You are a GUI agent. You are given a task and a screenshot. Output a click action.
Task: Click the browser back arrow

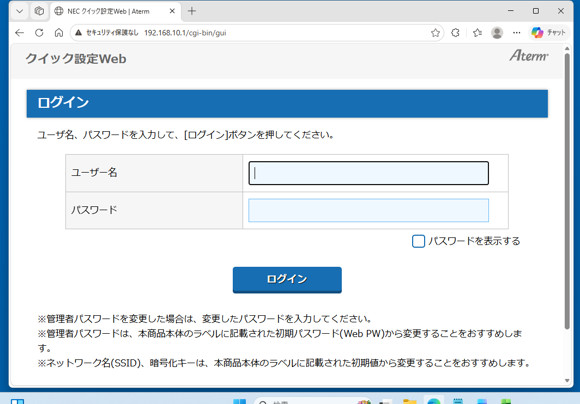tap(19, 33)
